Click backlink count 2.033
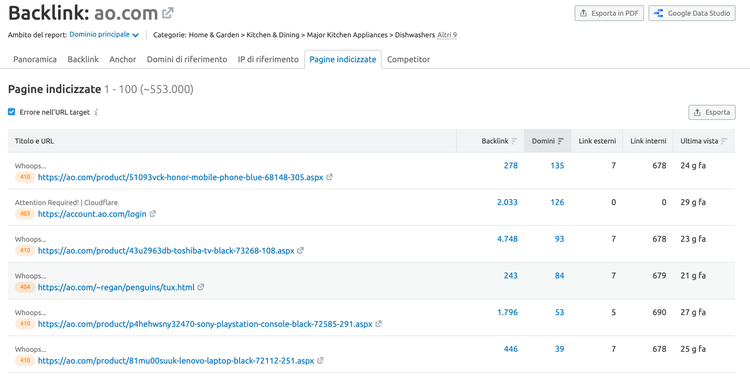This screenshot has height=378, width=750. pyautogui.click(x=507, y=202)
